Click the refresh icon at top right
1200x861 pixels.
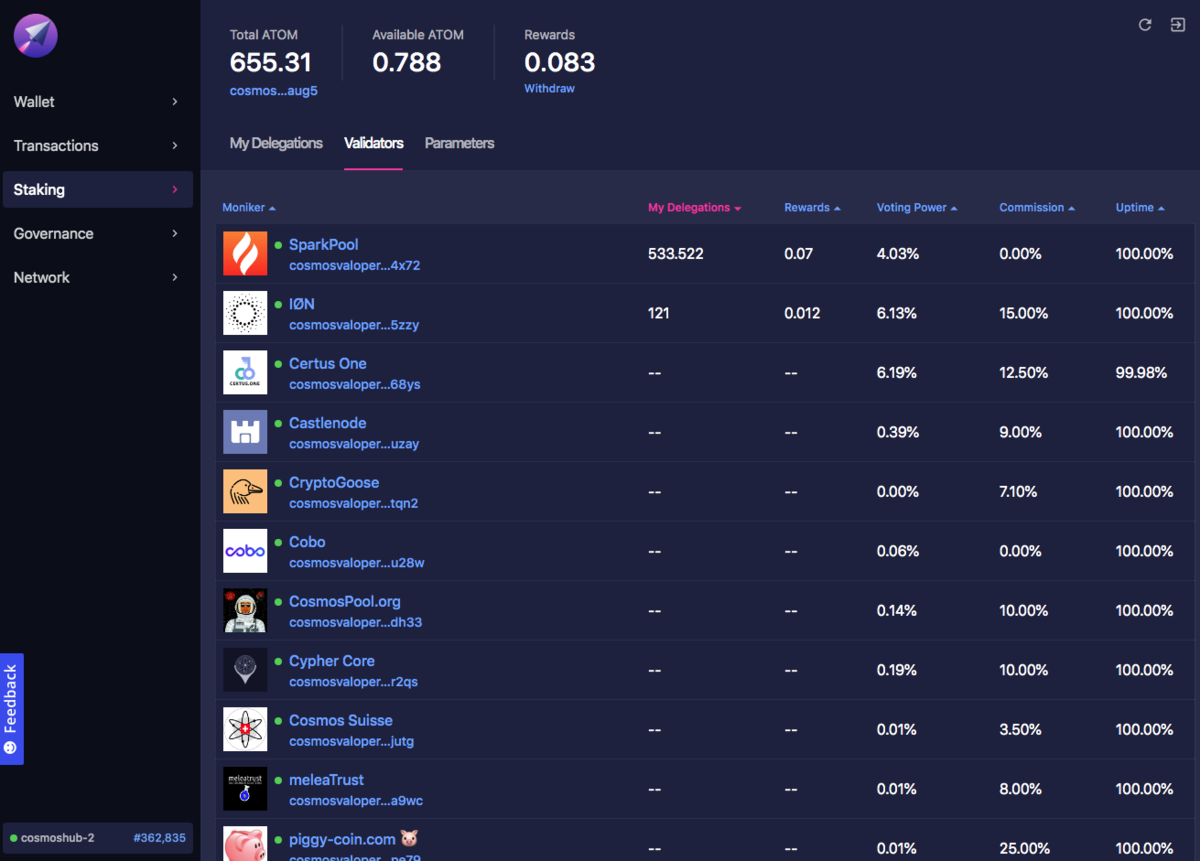click(1145, 25)
